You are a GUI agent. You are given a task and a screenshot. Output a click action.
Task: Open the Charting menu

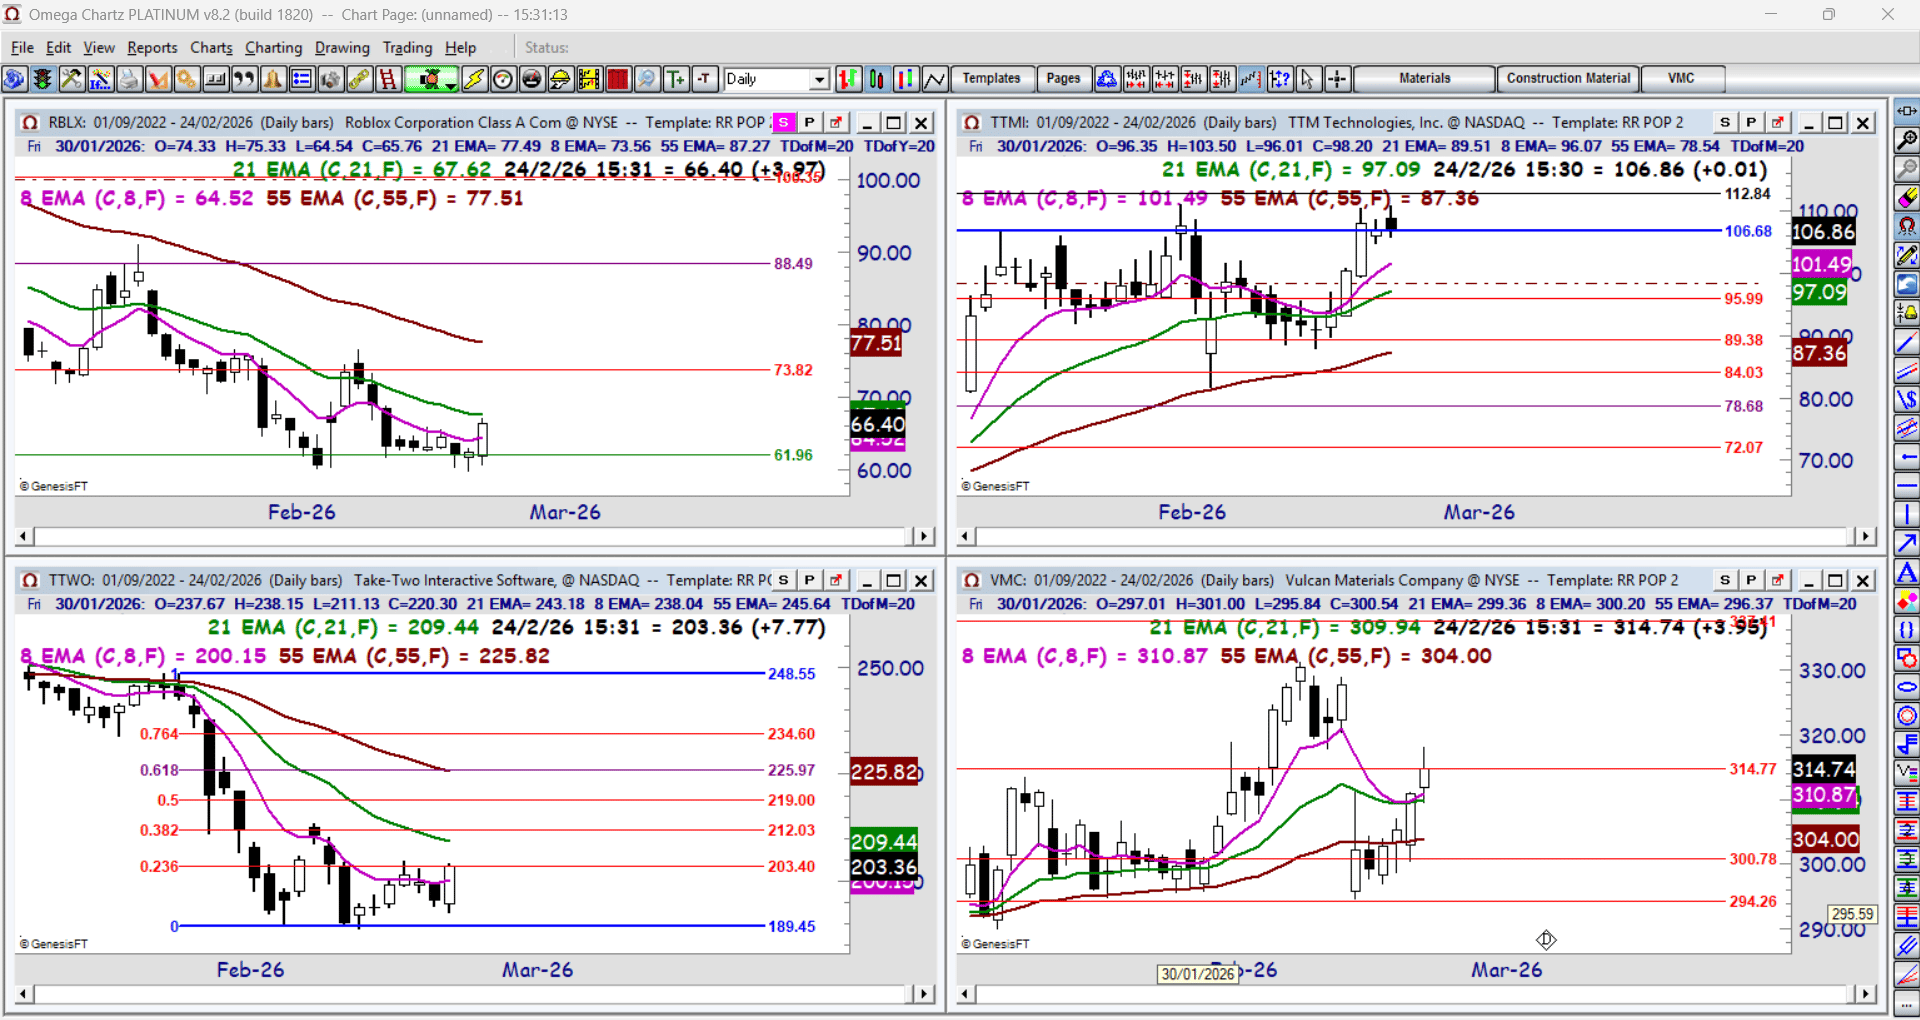coord(273,47)
